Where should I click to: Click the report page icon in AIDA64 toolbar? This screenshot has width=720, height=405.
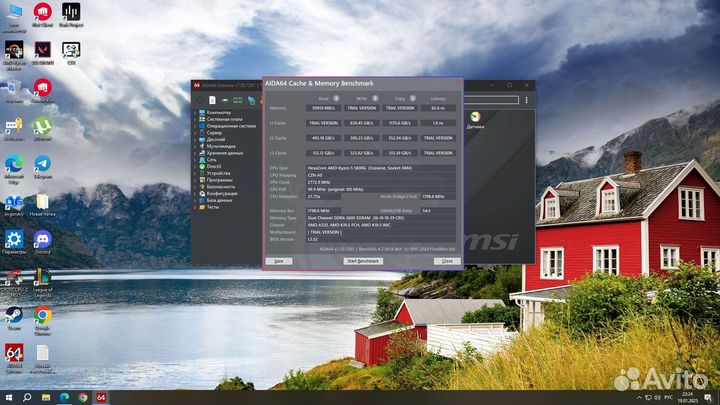tap(212, 99)
